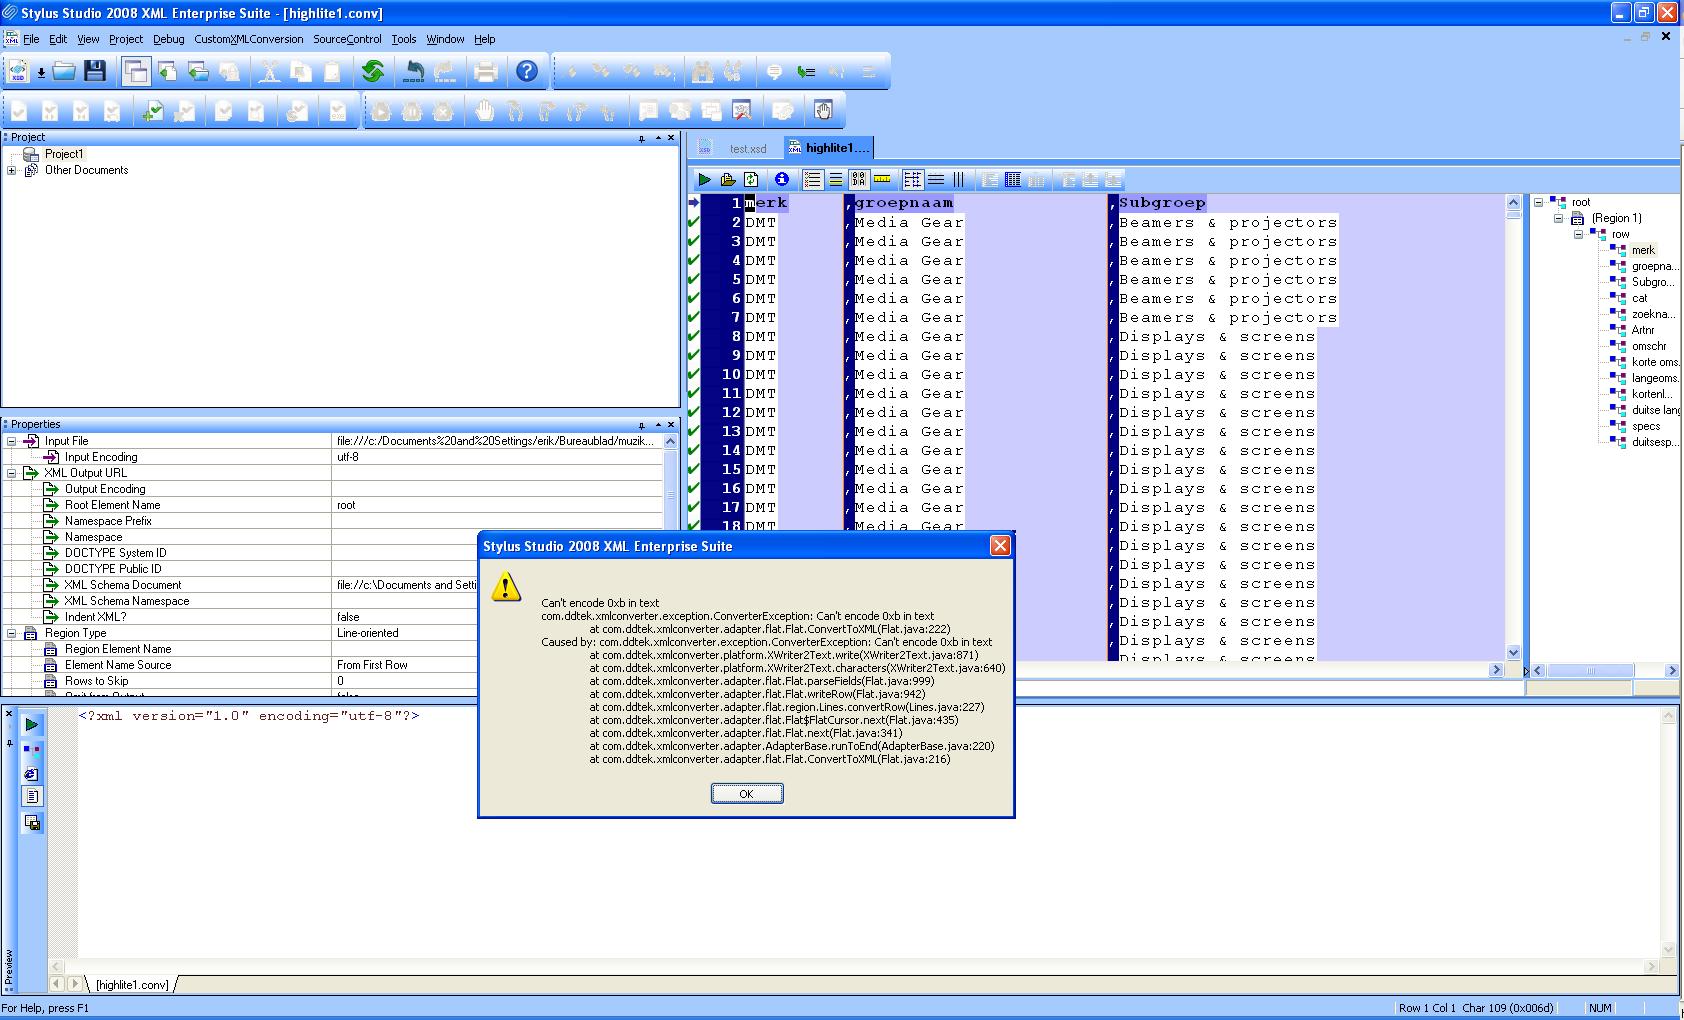The height and width of the screenshot is (1020, 1684).
Task: Open the dropdown arrow beside New document icon
Action: [41, 72]
